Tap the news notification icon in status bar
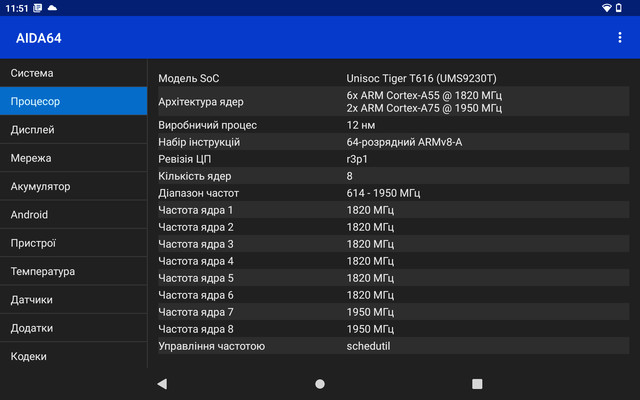 [38, 8]
